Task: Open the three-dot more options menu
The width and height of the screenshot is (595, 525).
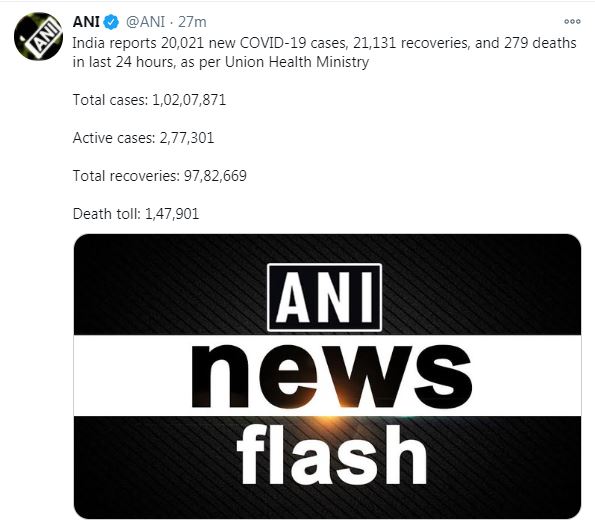Action: coord(572,22)
